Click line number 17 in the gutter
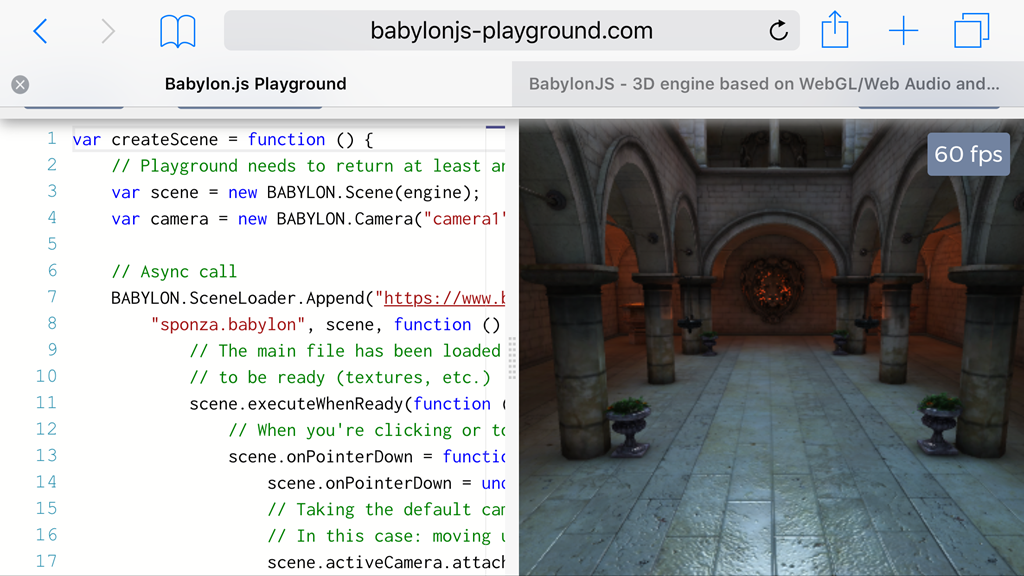Viewport: 1024px width, 576px height. (46, 561)
